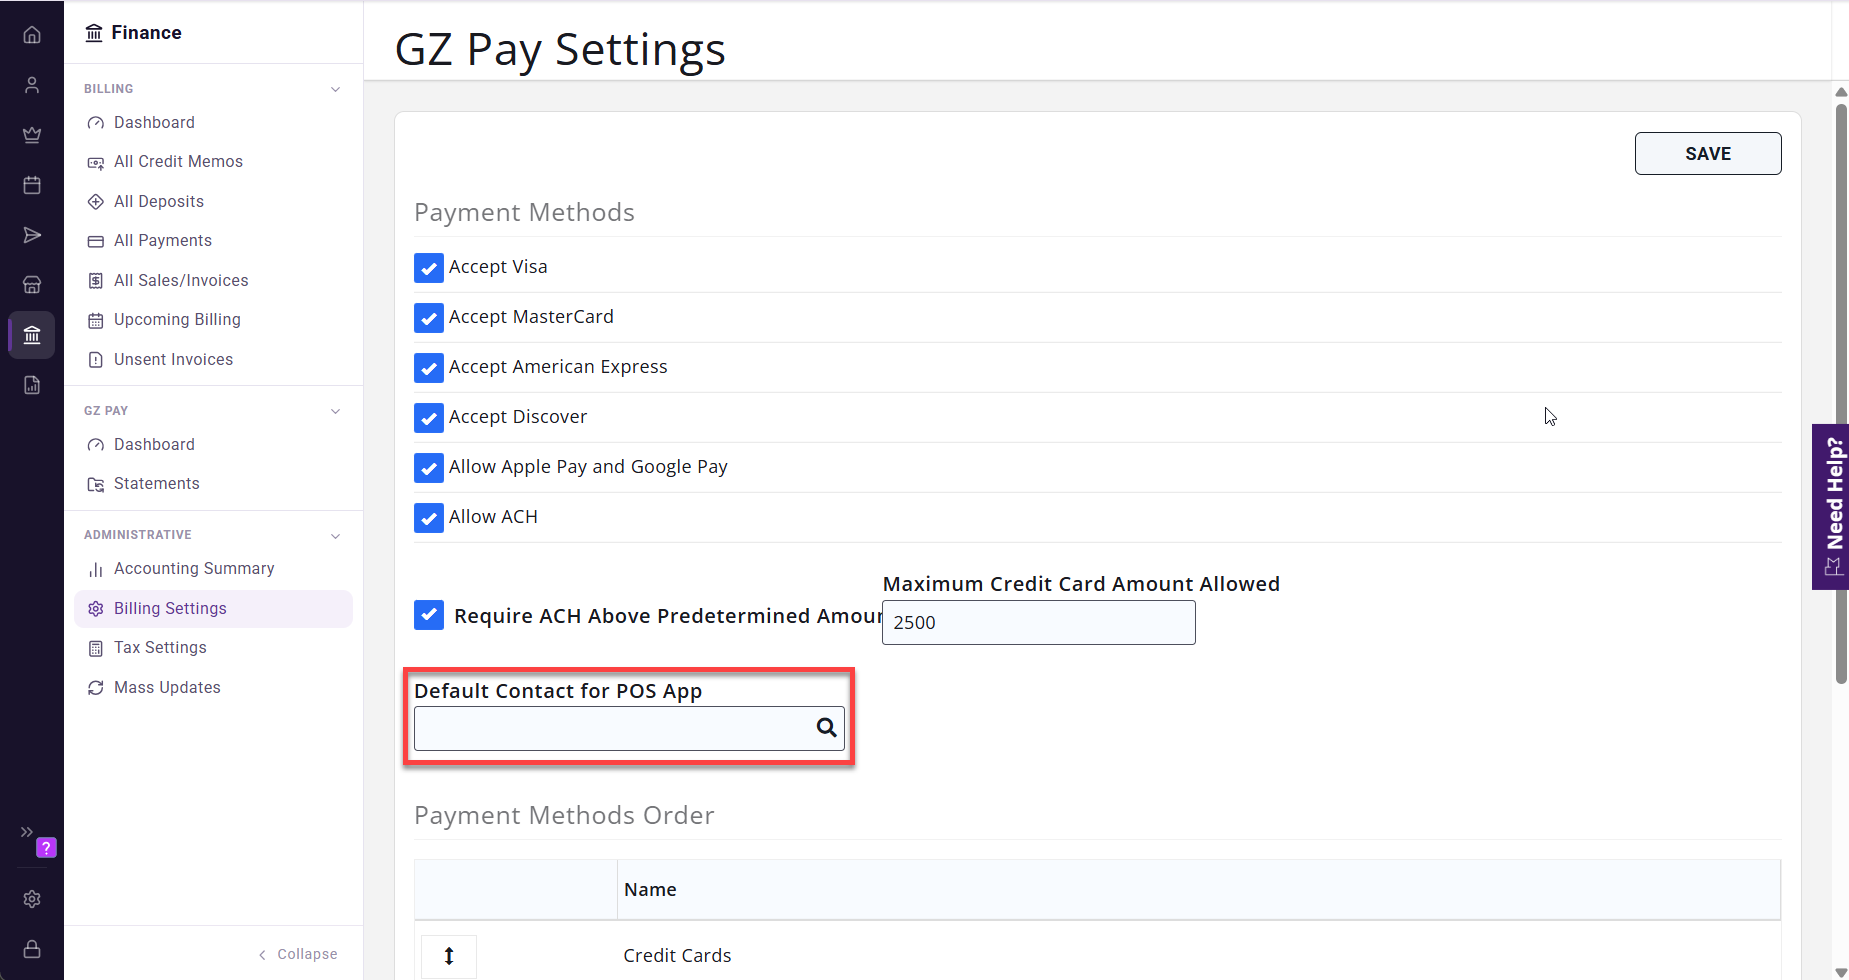Viewport: 1849px width, 980px height.
Task: Click the search magnifier in Default Contact field
Action: 826,728
